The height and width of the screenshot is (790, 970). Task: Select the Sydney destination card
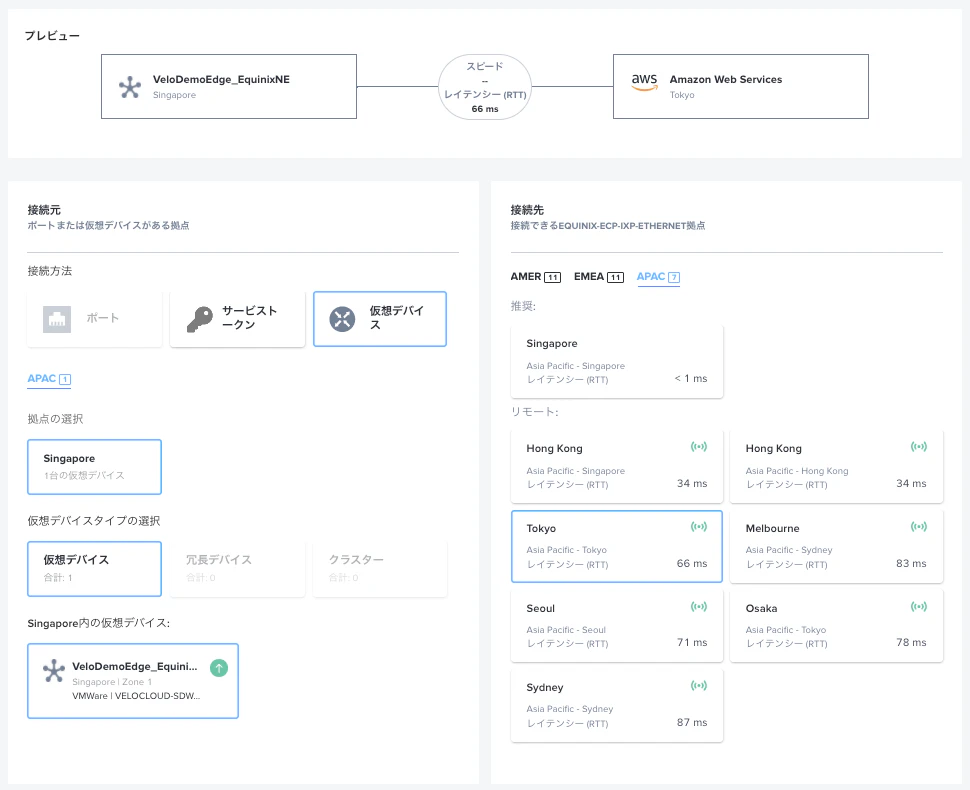(x=617, y=706)
